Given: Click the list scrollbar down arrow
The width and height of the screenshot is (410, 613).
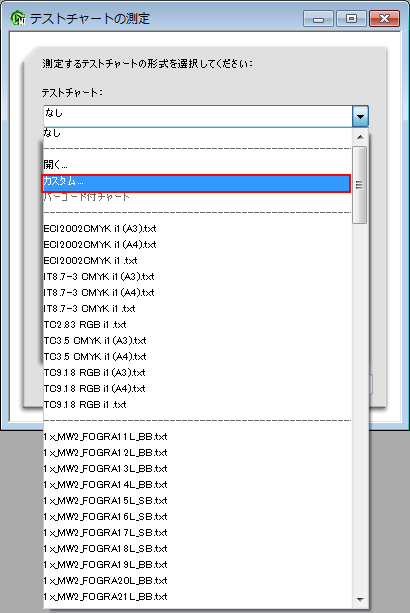Looking at the screenshot, I should click(360, 600).
